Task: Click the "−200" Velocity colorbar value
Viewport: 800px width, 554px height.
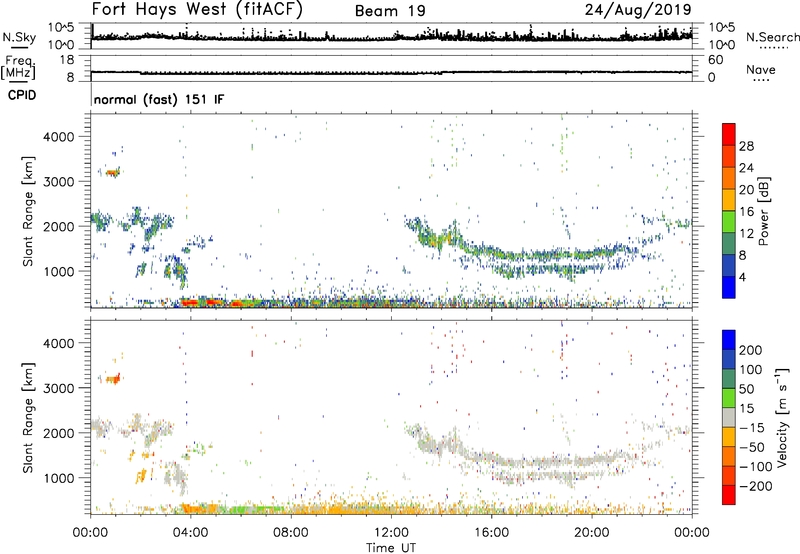Action: 756,486
